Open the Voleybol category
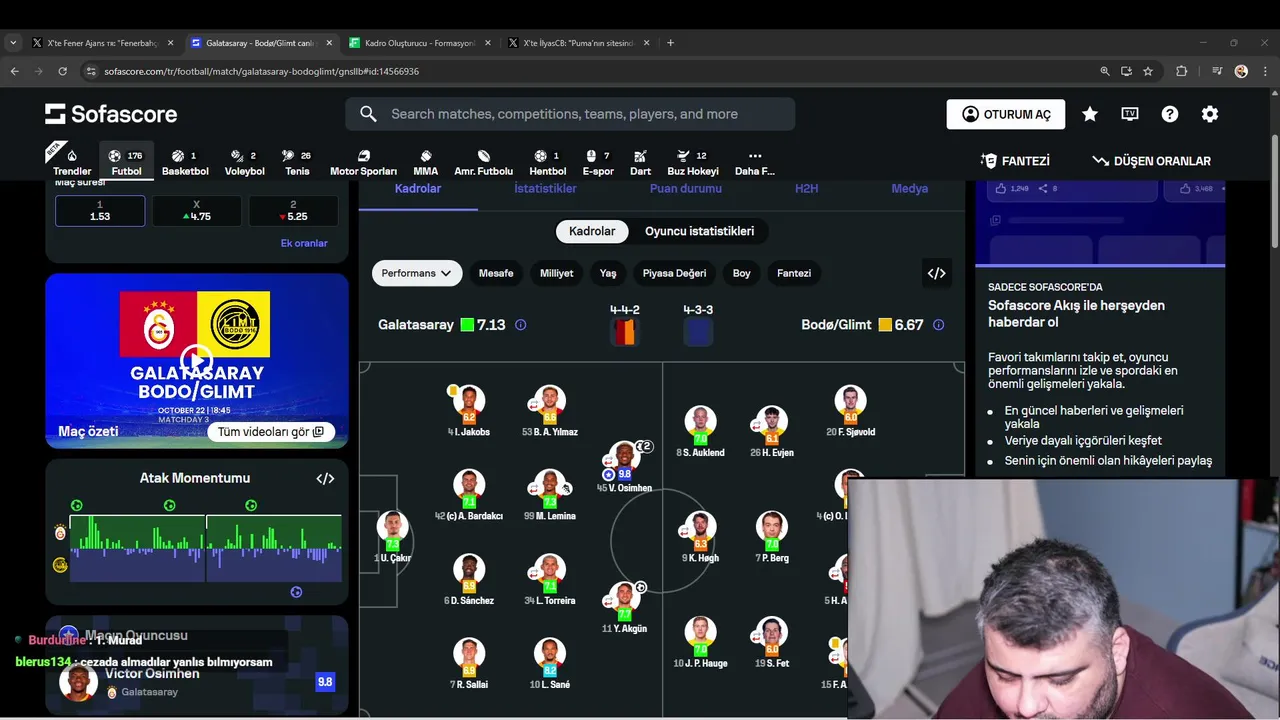 pyautogui.click(x=244, y=163)
